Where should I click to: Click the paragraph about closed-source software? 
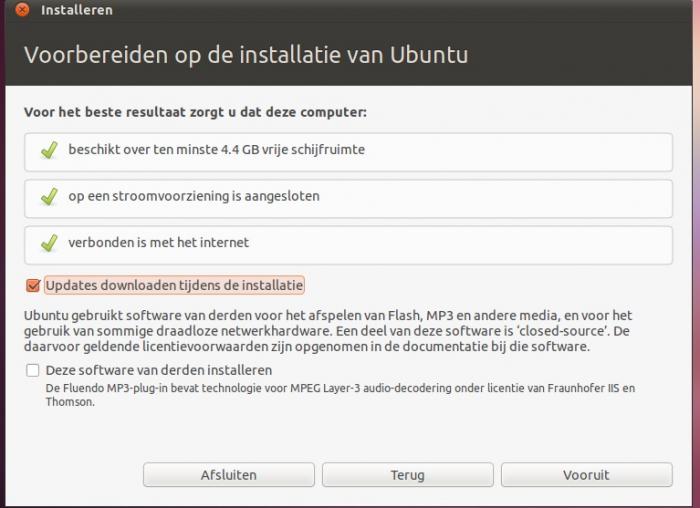(326, 331)
